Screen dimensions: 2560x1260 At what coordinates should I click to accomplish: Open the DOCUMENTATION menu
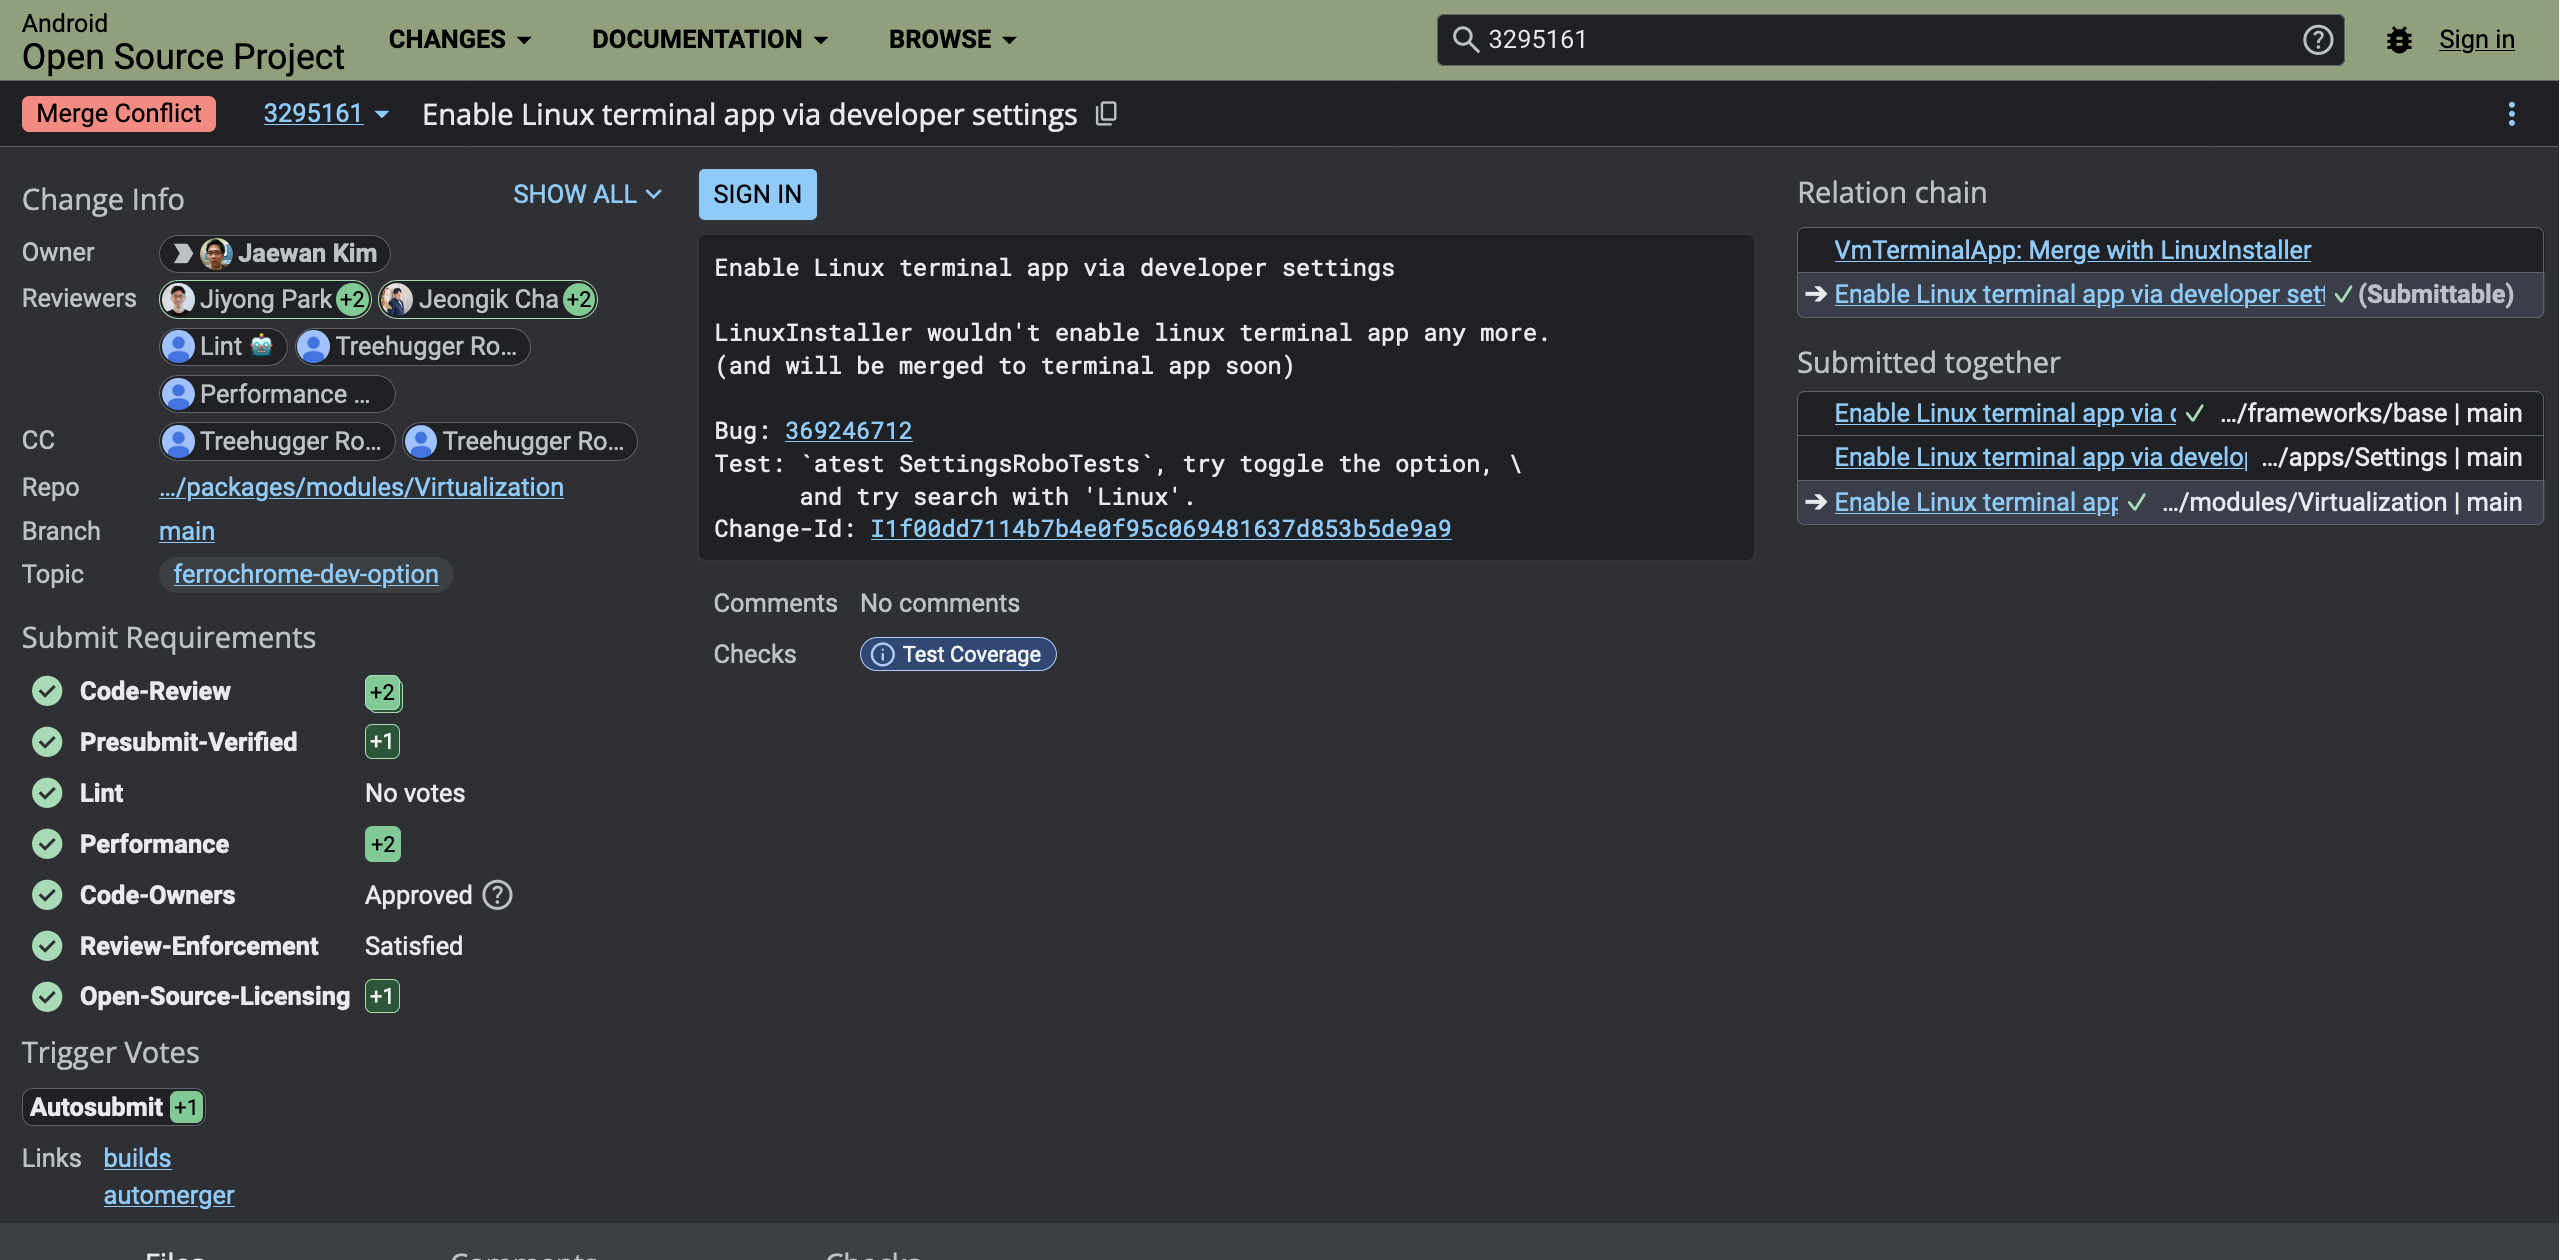[x=709, y=40]
